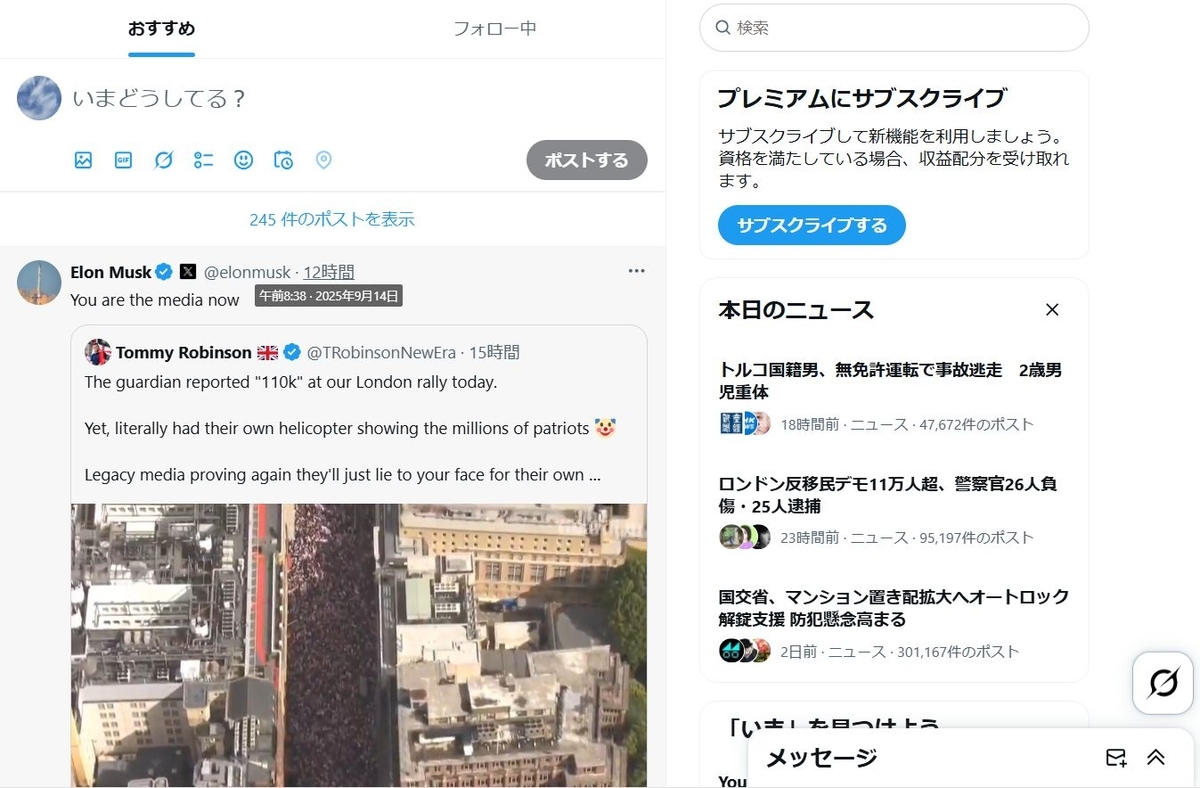
Task: Open your profile avatar in composer
Action: [x=39, y=98]
